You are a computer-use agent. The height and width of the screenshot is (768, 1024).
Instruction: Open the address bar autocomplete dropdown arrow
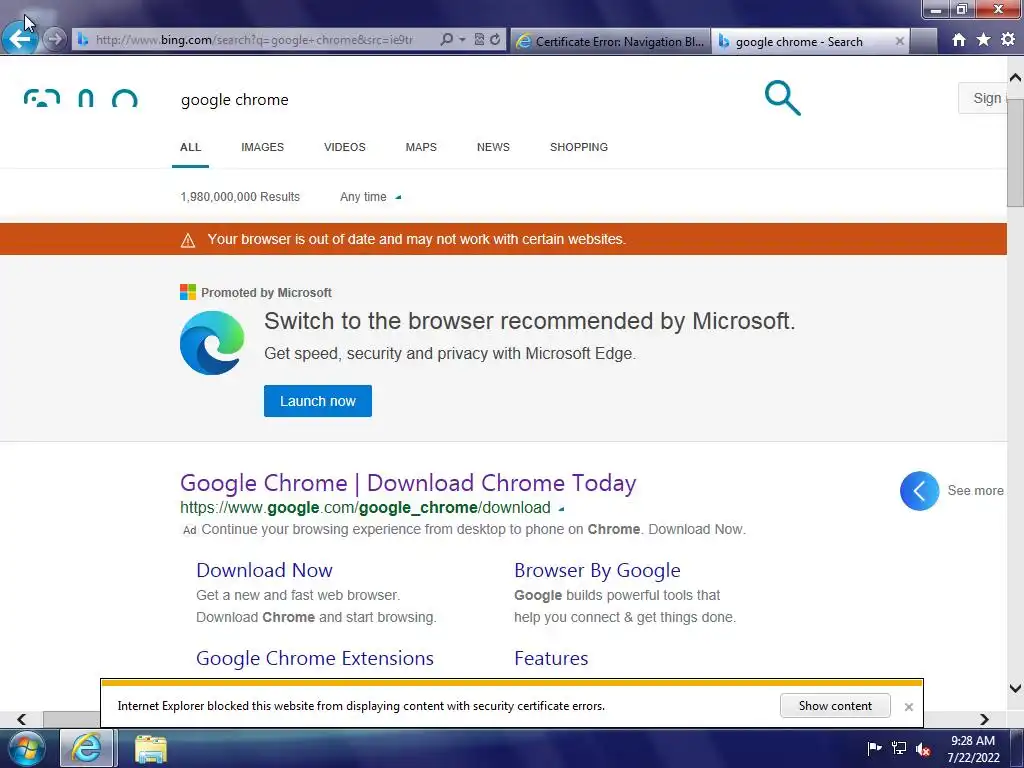(x=462, y=39)
